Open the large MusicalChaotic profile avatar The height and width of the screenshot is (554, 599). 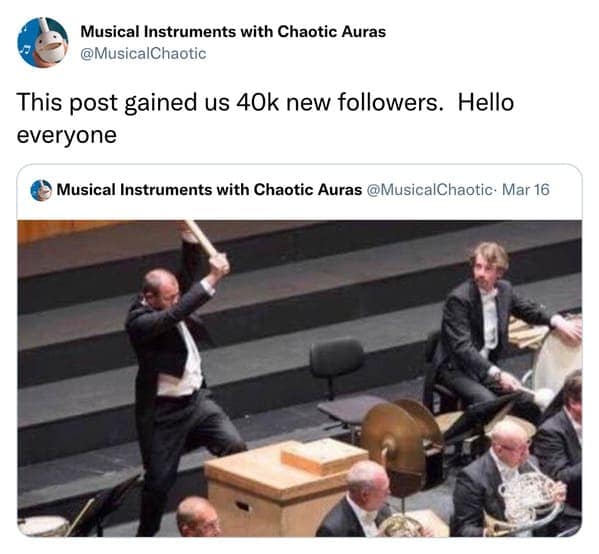tap(43, 42)
